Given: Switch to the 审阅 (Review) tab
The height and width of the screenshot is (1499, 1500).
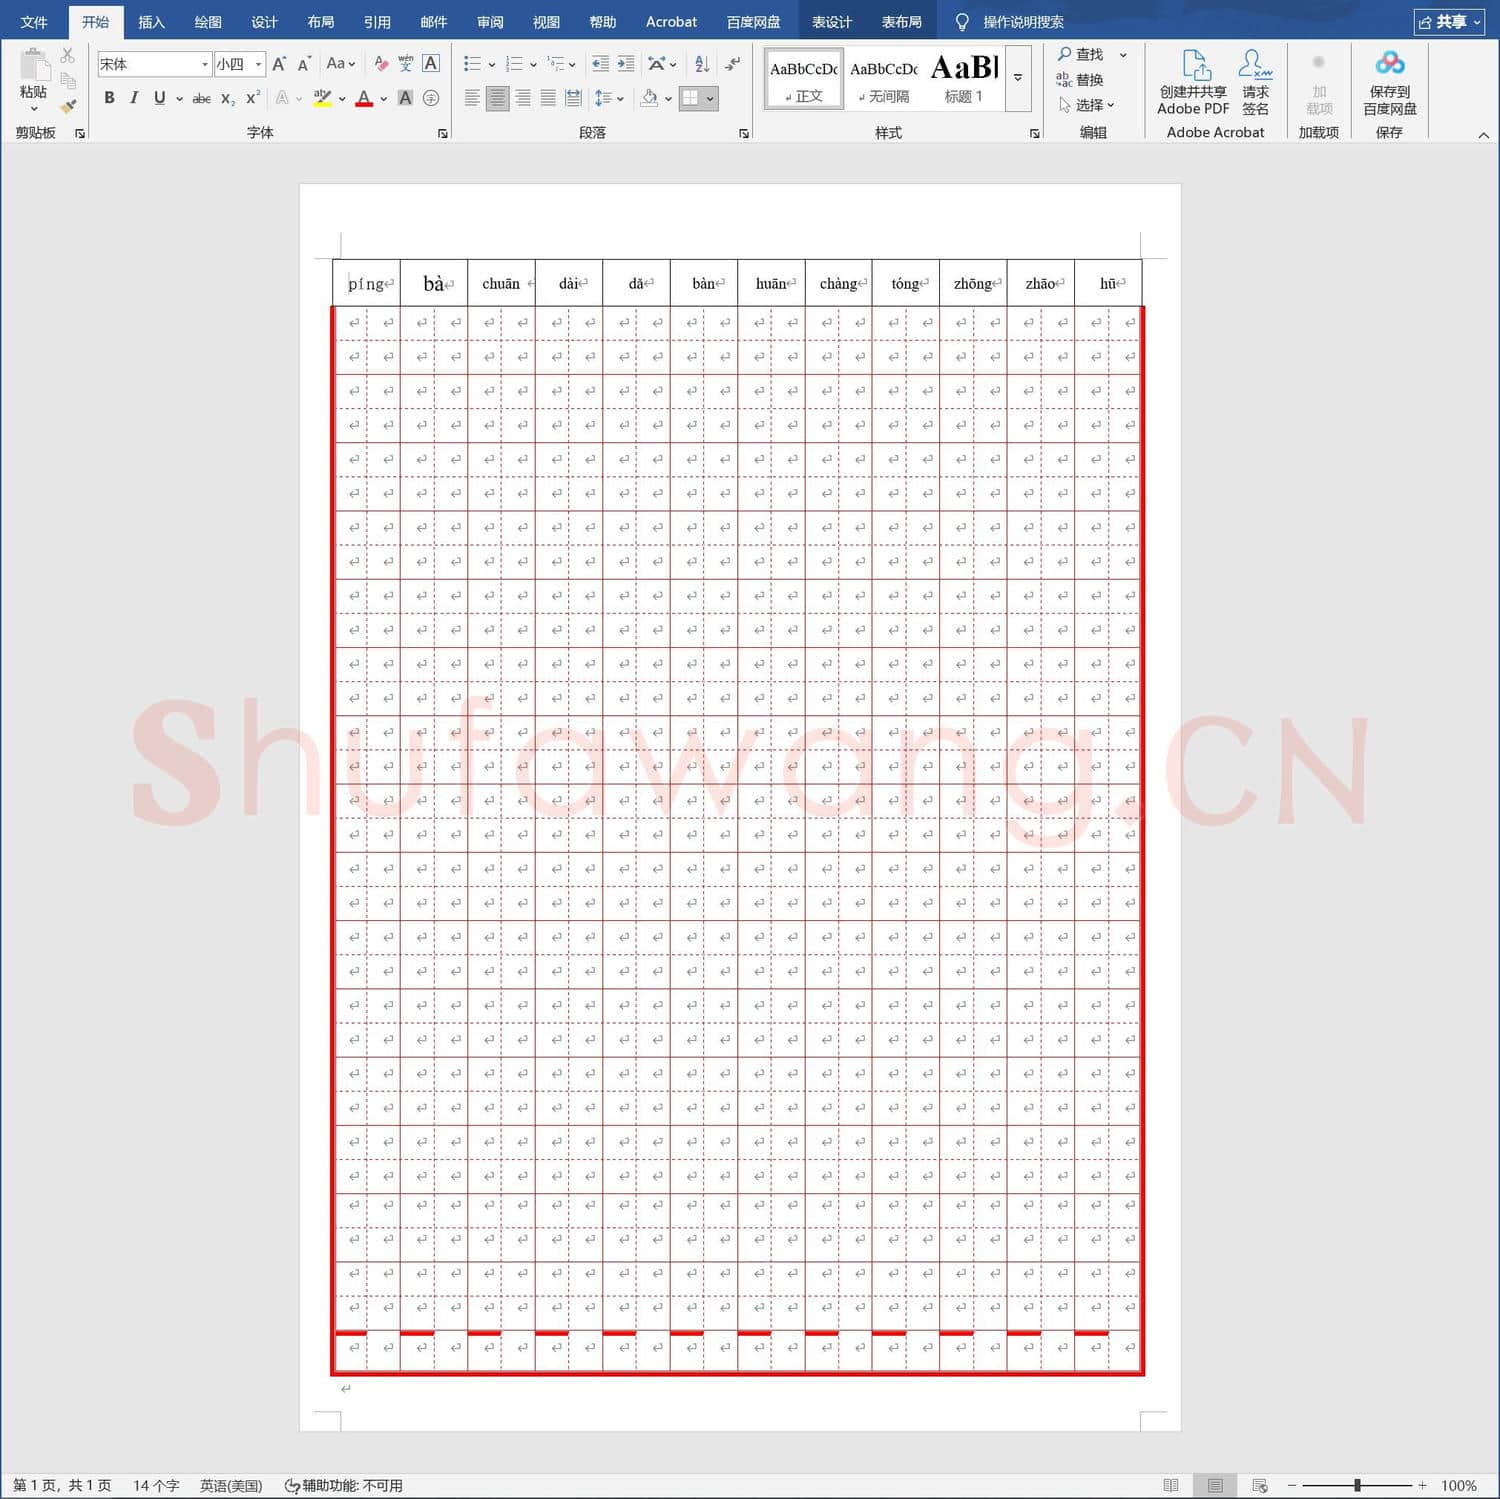Looking at the screenshot, I should [490, 22].
